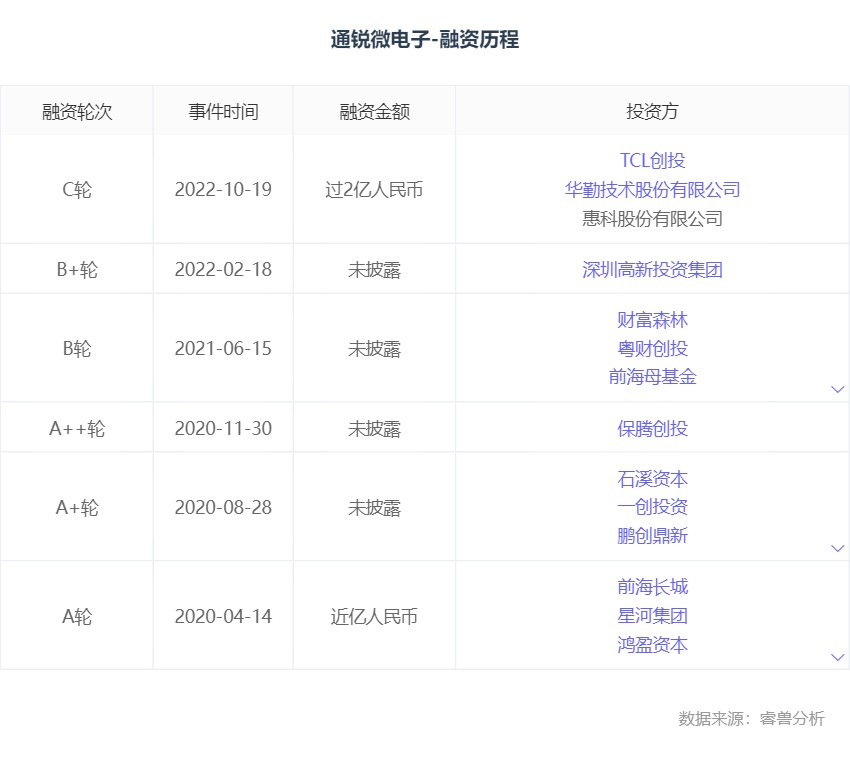
Task: Open 石溪资本 investor link
Action: [652, 479]
